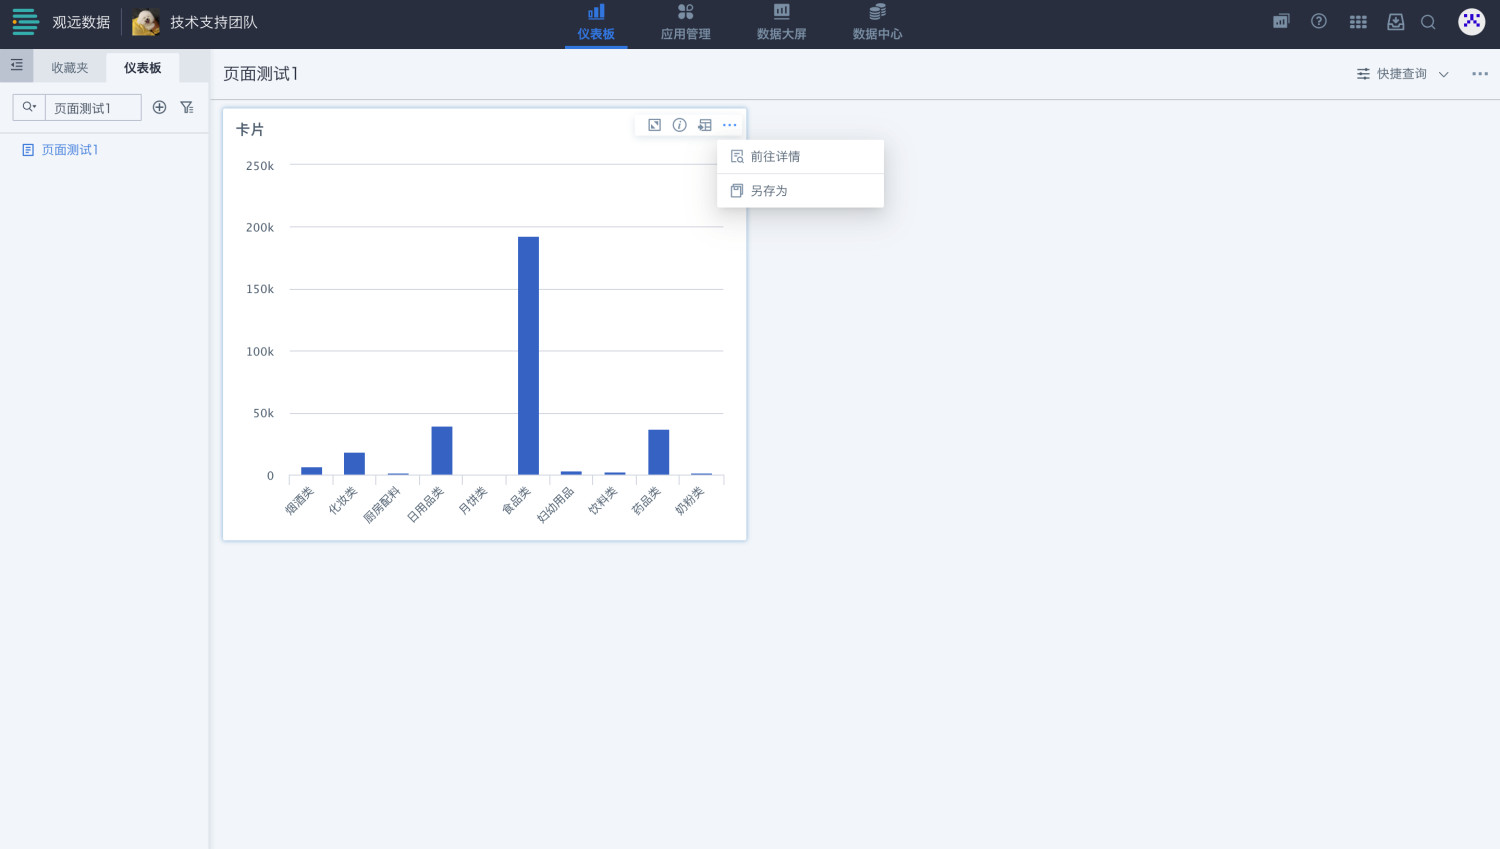
Task: Open the 快捷查询 dropdown
Action: click(x=1402, y=74)
